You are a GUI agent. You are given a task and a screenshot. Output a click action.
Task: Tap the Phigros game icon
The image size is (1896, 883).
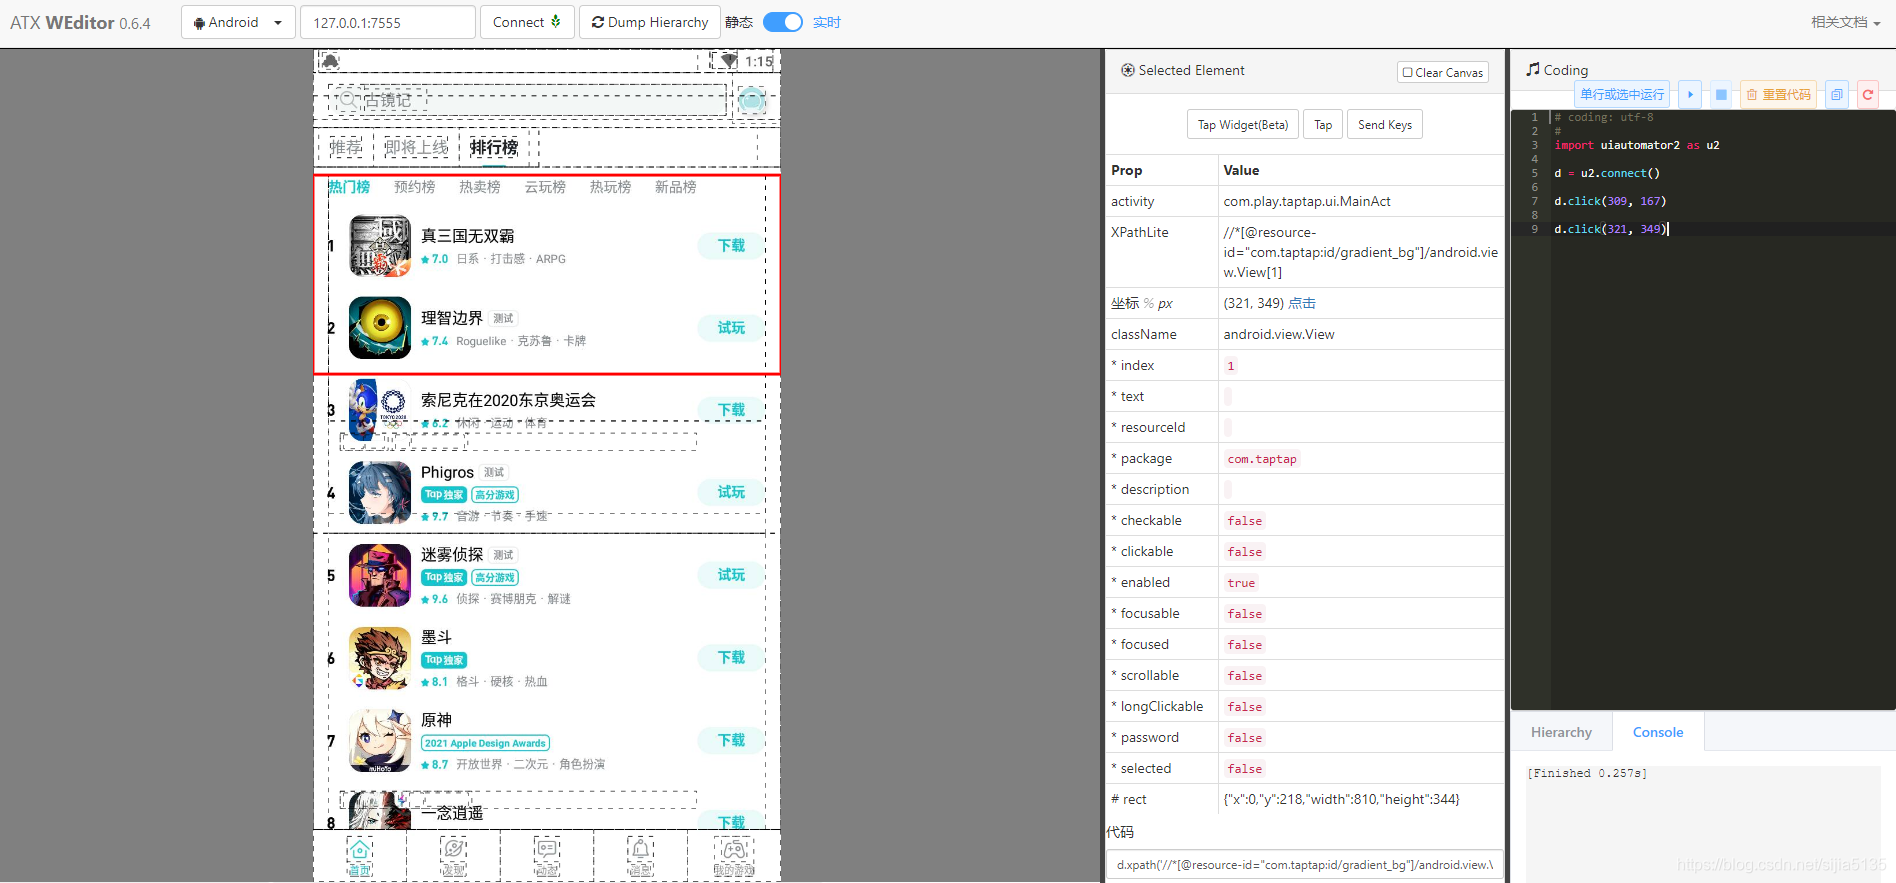tap(380, 492)
